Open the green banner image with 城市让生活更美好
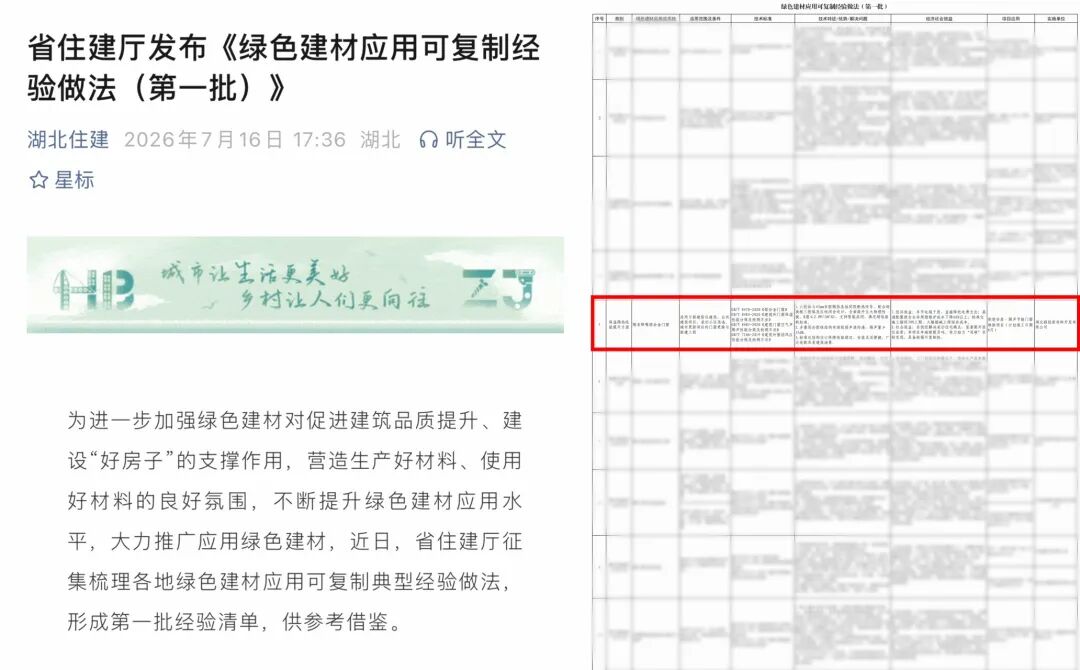Image resolution: width=1080 pixels, height=670 pixels. pyautogui.click(x=295, y=284)
